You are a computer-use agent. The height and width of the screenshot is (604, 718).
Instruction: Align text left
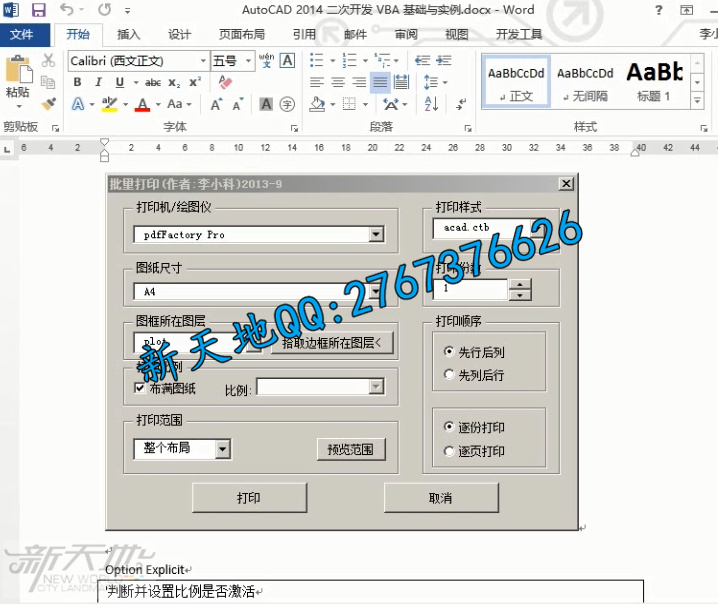(317, 82)
